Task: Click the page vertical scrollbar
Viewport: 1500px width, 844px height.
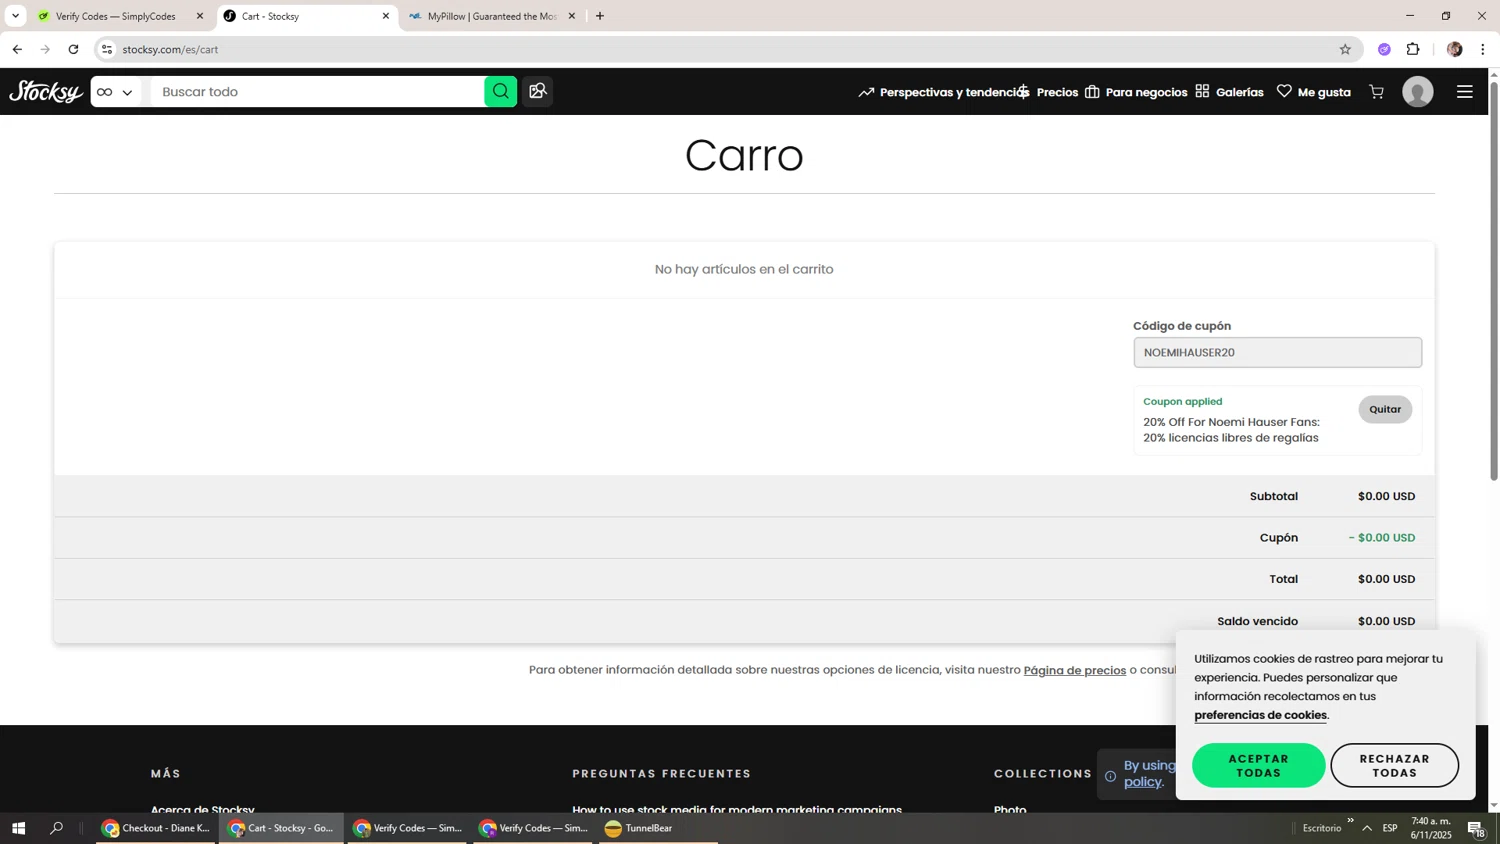Action: (1494, 280)
